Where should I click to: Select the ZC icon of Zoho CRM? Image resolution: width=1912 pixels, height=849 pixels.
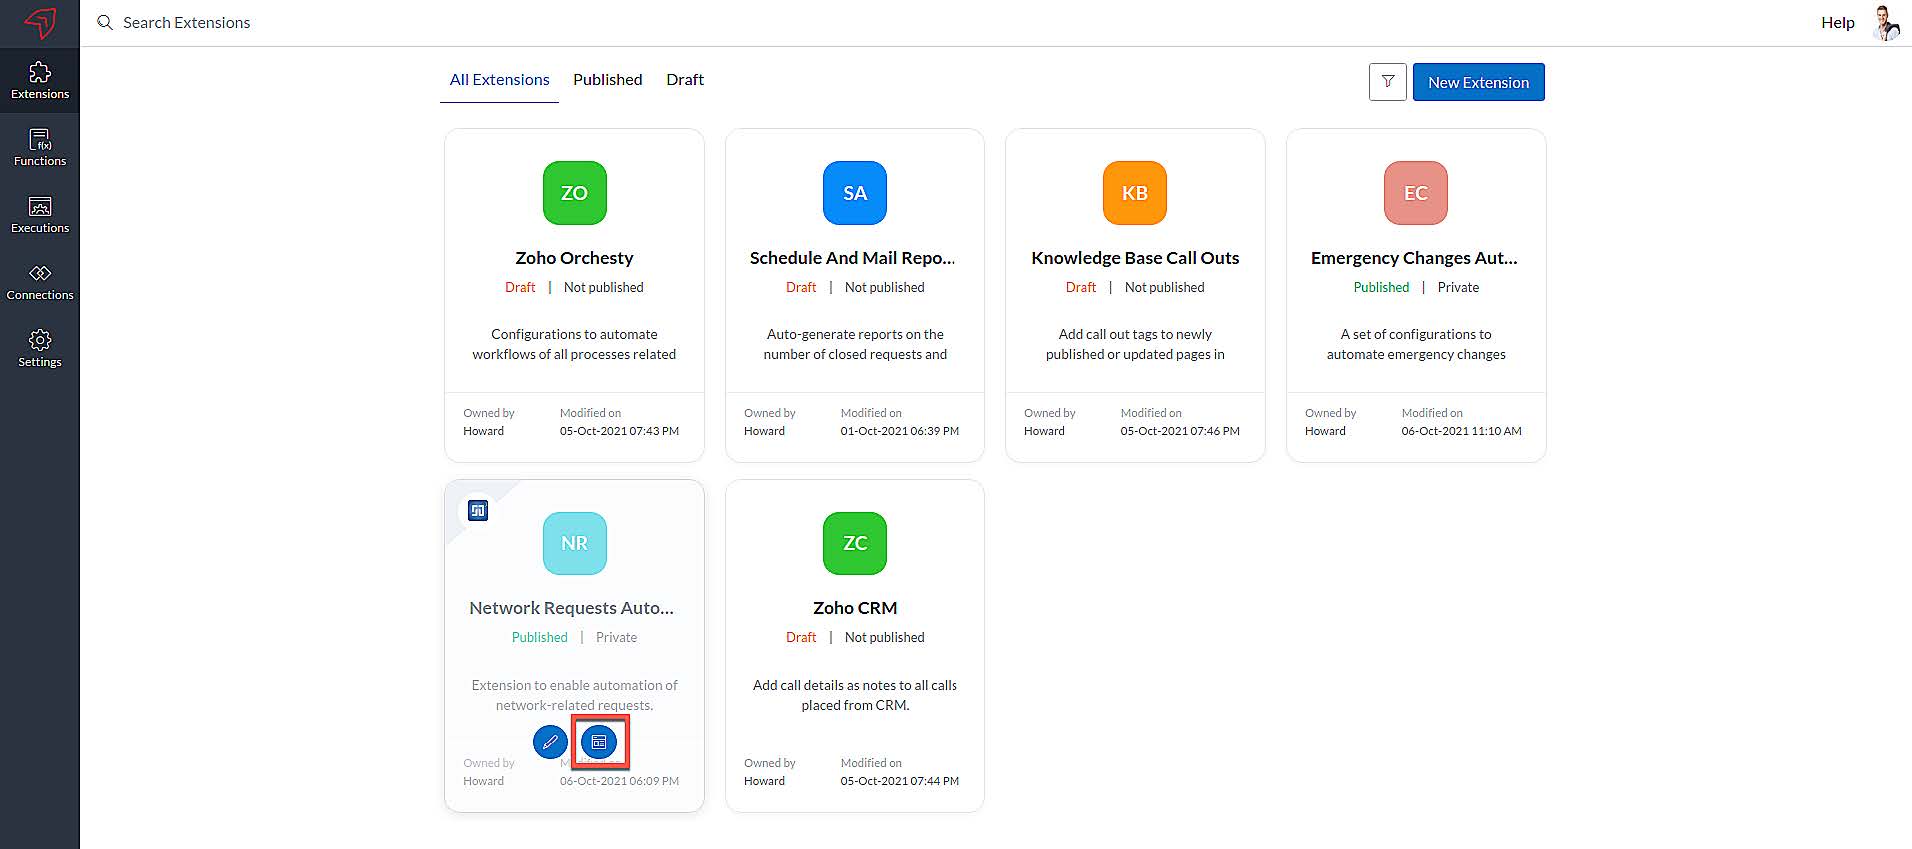(855, 543)
